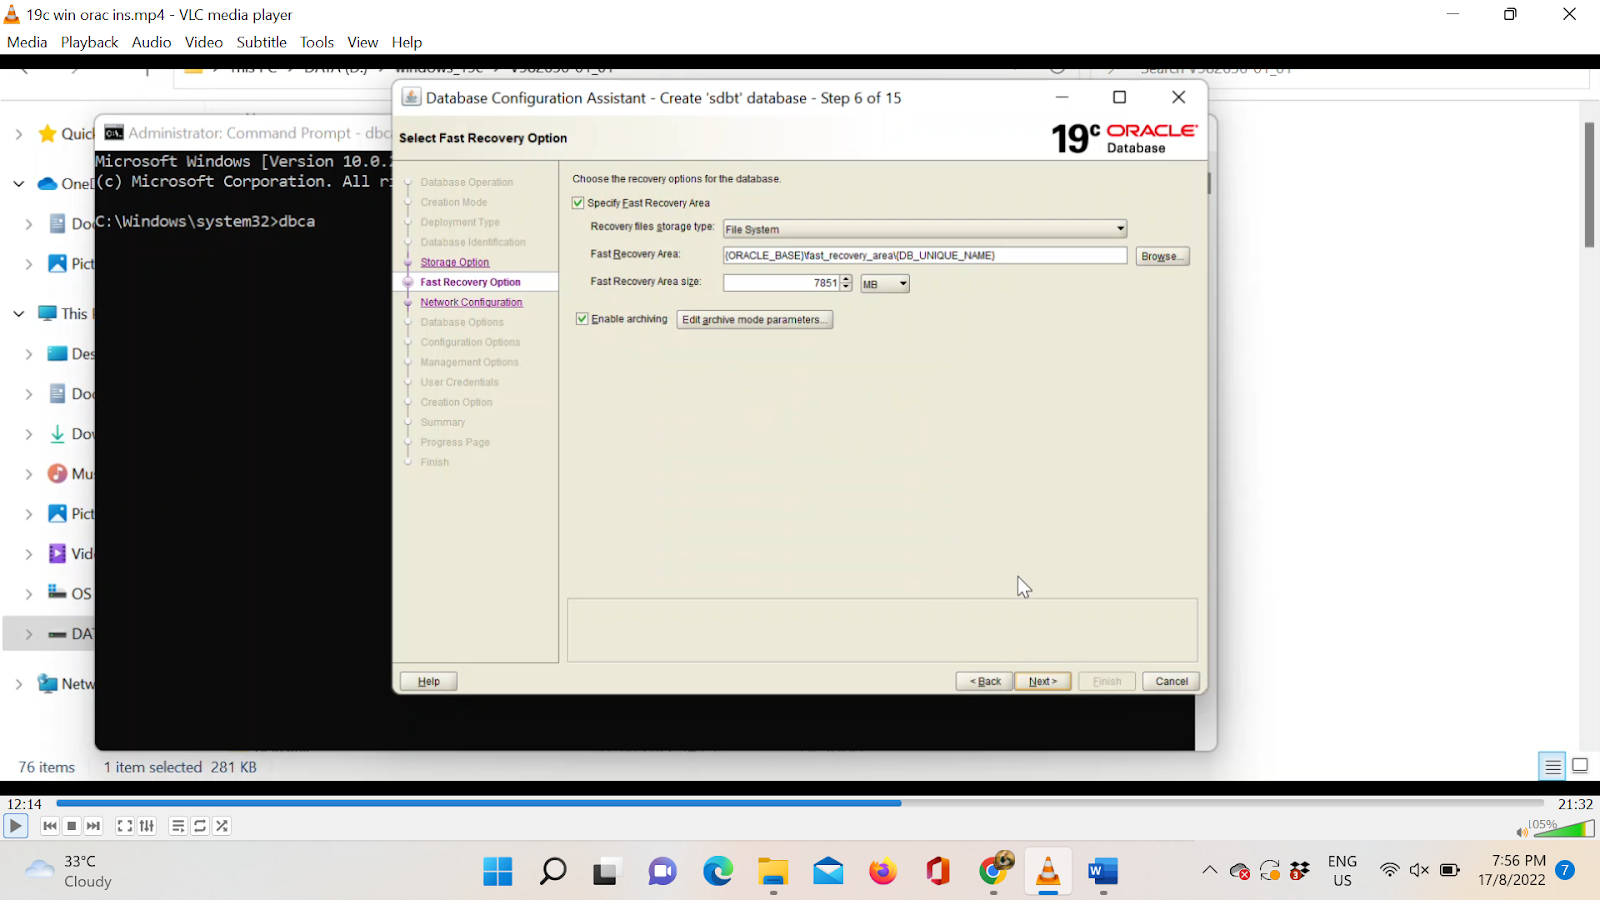Image resolution: width=1600 pixels, height=900 pixels.
Task: Expand Quick access in Explorer sidebar
Action: pos(18,134)
